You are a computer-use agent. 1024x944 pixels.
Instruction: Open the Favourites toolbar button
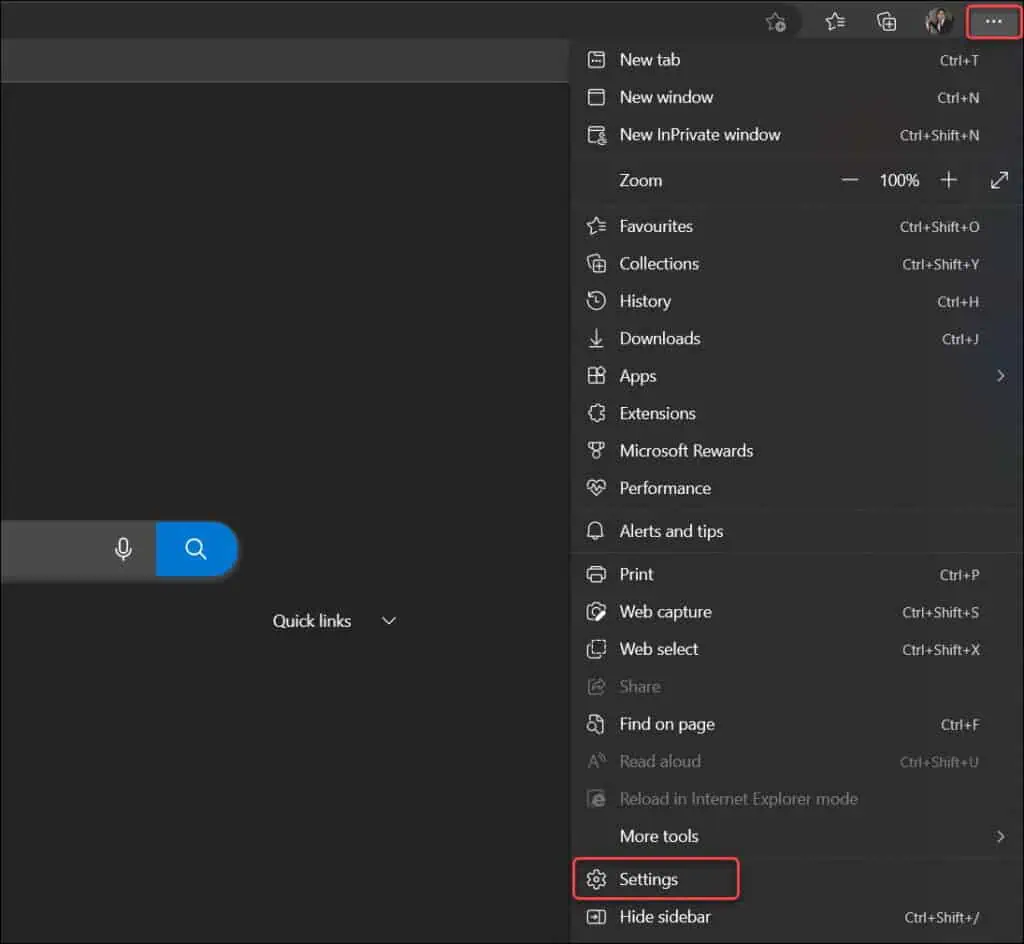tap(835, 22)
